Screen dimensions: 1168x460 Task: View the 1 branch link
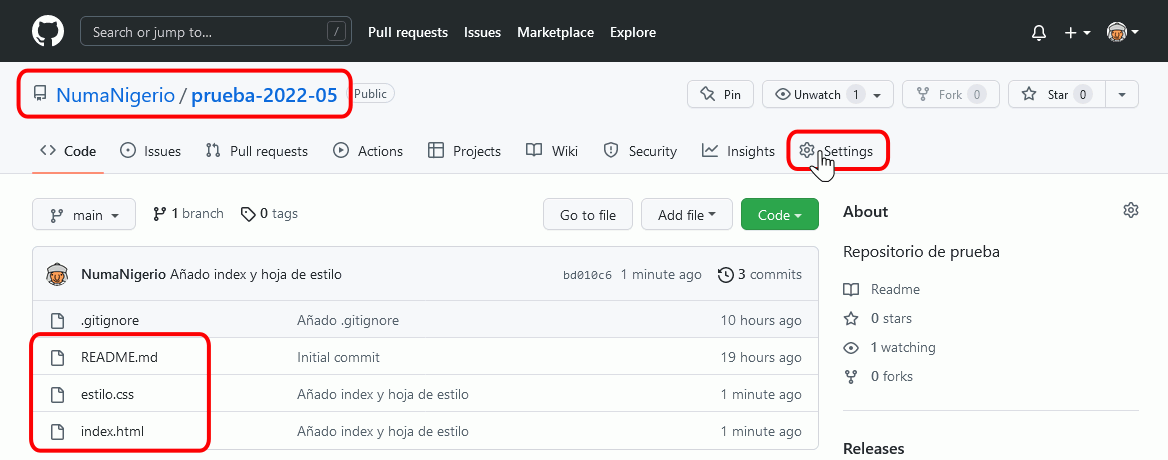tap(188, 214)
